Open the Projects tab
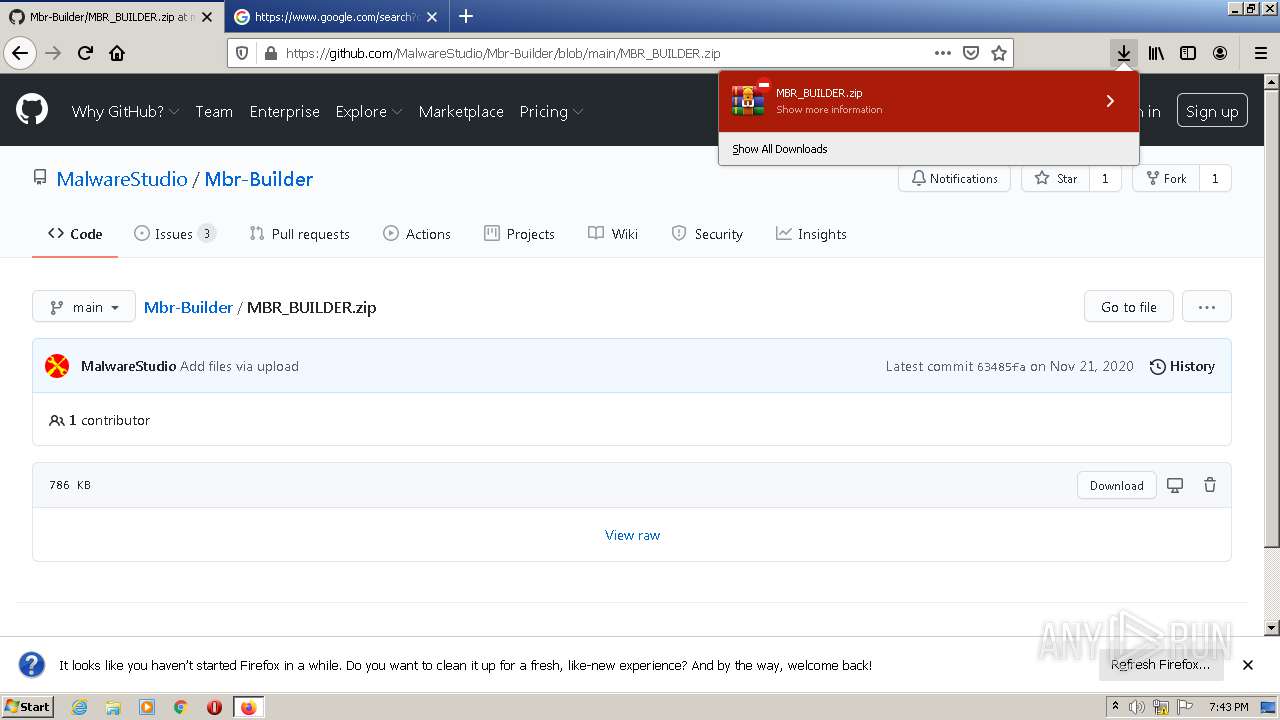The image size is (1280, 720). 519,234
